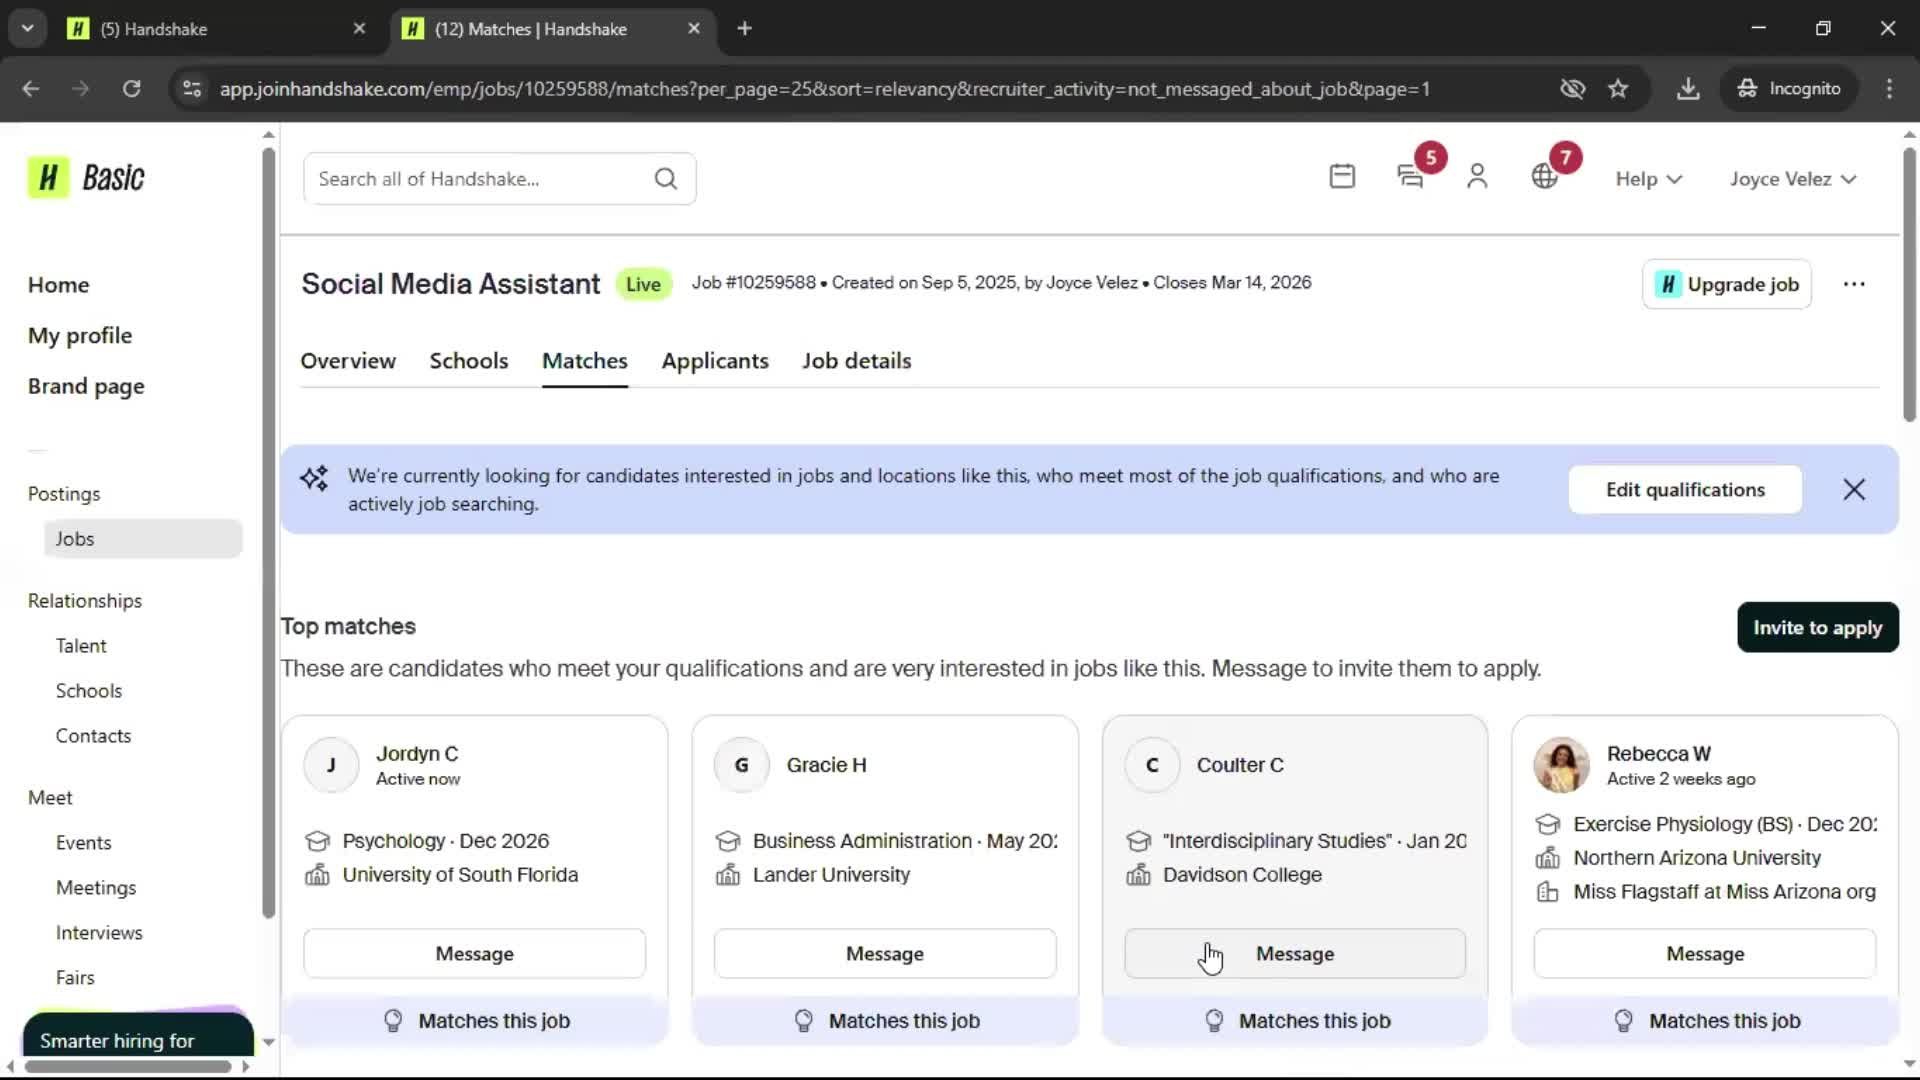Click Matches this job under Rebecca W
Screen dimensions: 1920x1080
click(x=1705, y=1021)
